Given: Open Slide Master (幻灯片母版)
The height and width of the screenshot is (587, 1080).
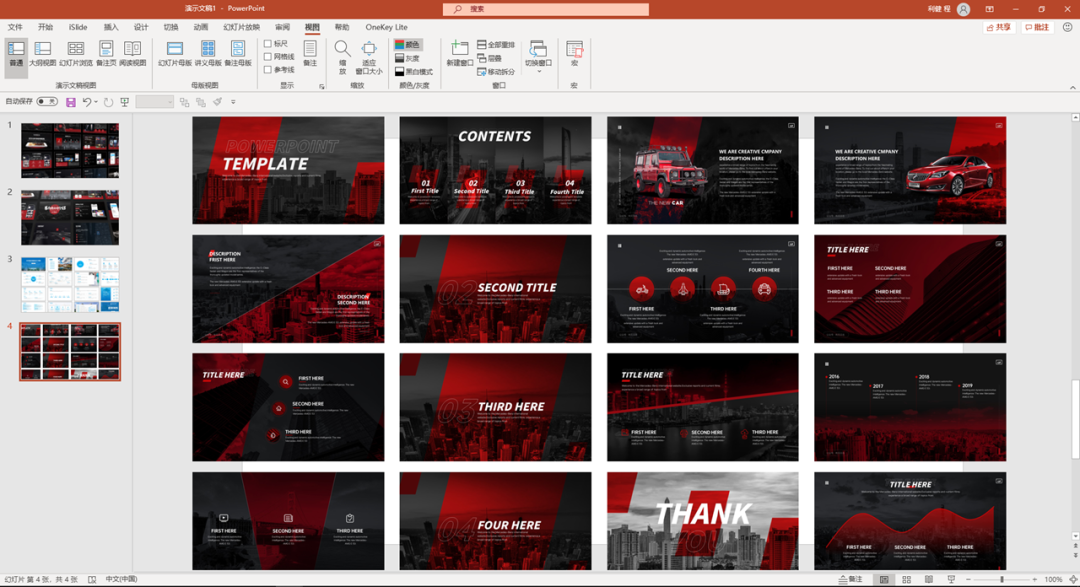Looking at the screenshot, I should (175, 54).
